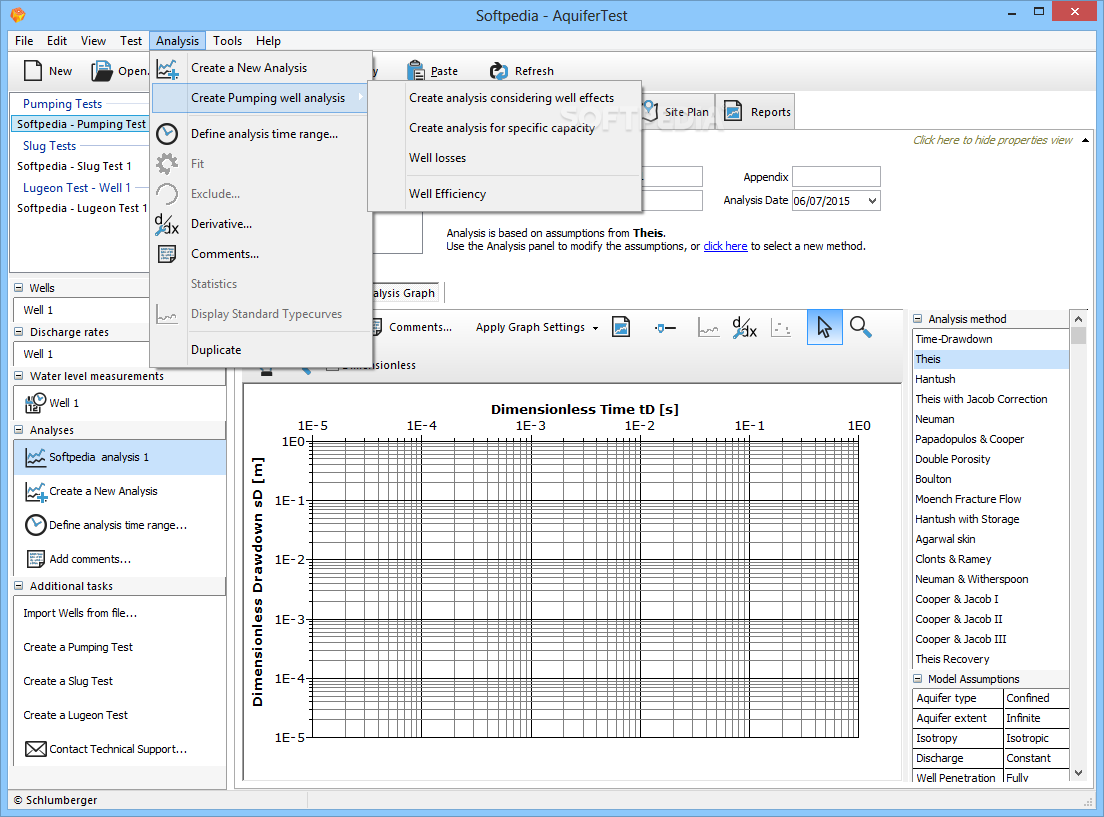Click Create a New Analysis icon in sidebar
Screen dimensions: 1104x817
tap(35, 492)
